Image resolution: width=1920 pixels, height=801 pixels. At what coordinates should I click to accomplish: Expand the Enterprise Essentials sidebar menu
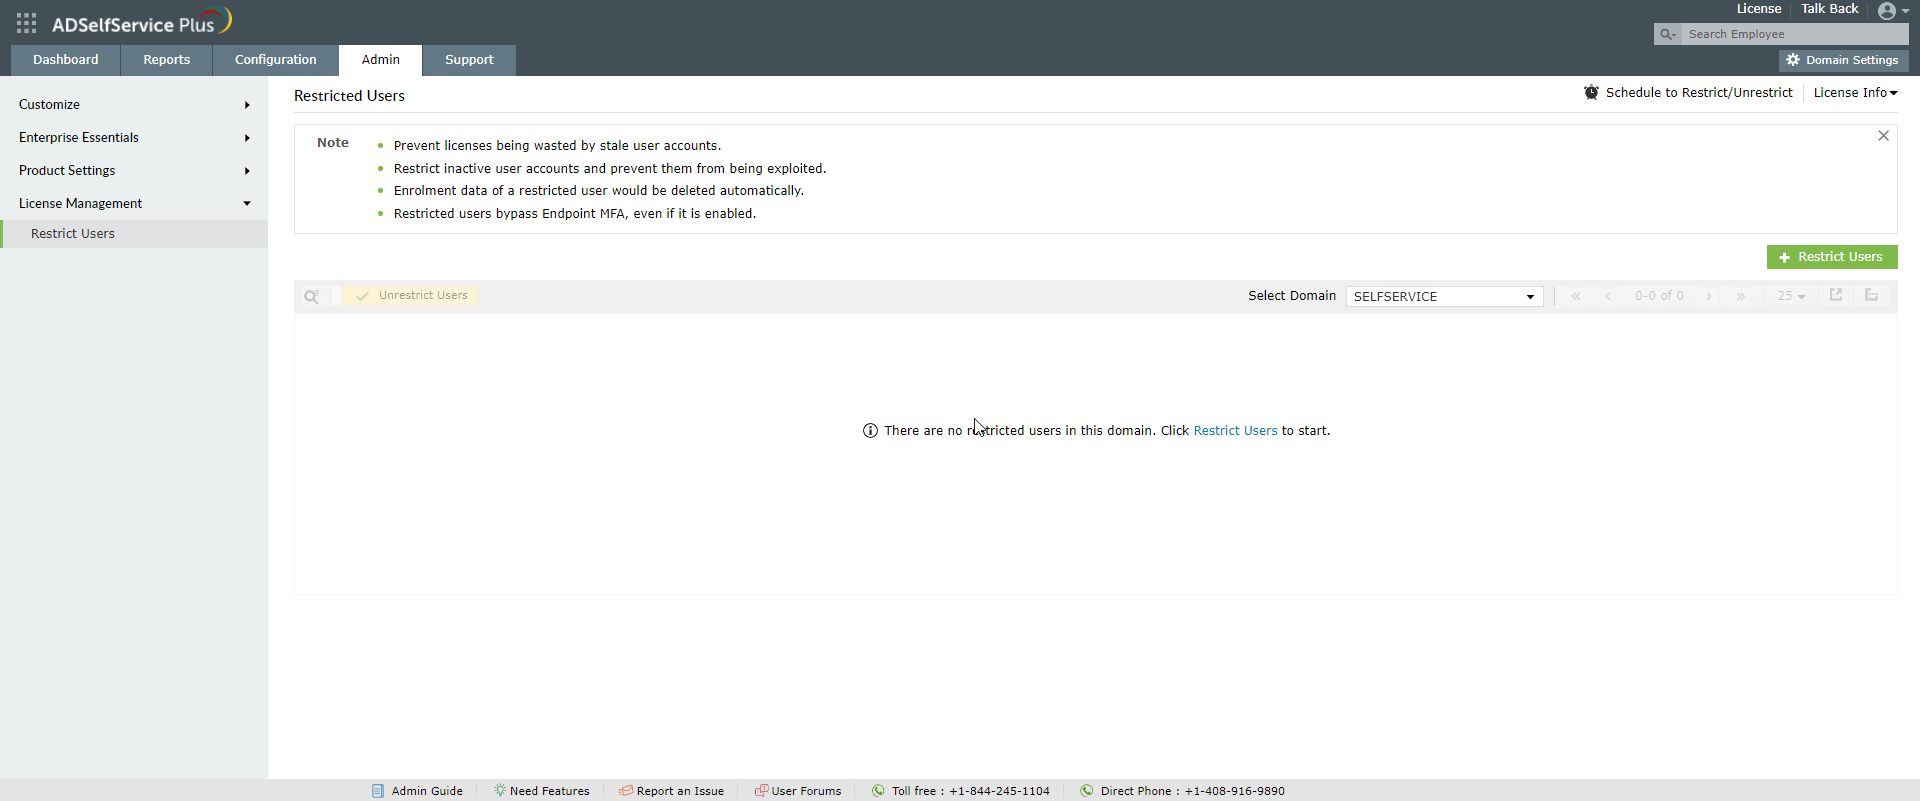click(134, 138)
